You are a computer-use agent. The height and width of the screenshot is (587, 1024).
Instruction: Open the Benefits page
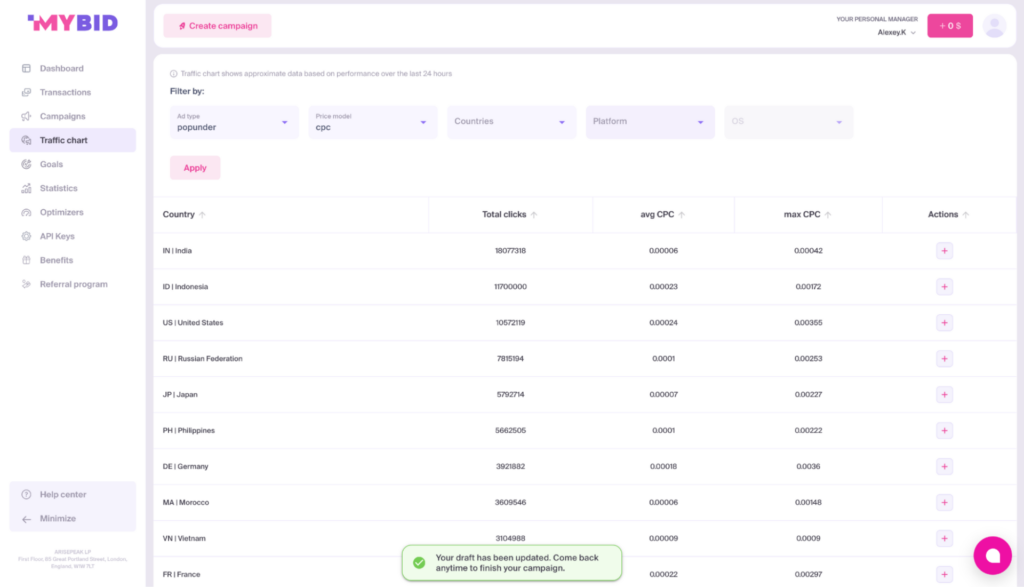[72, 260]
